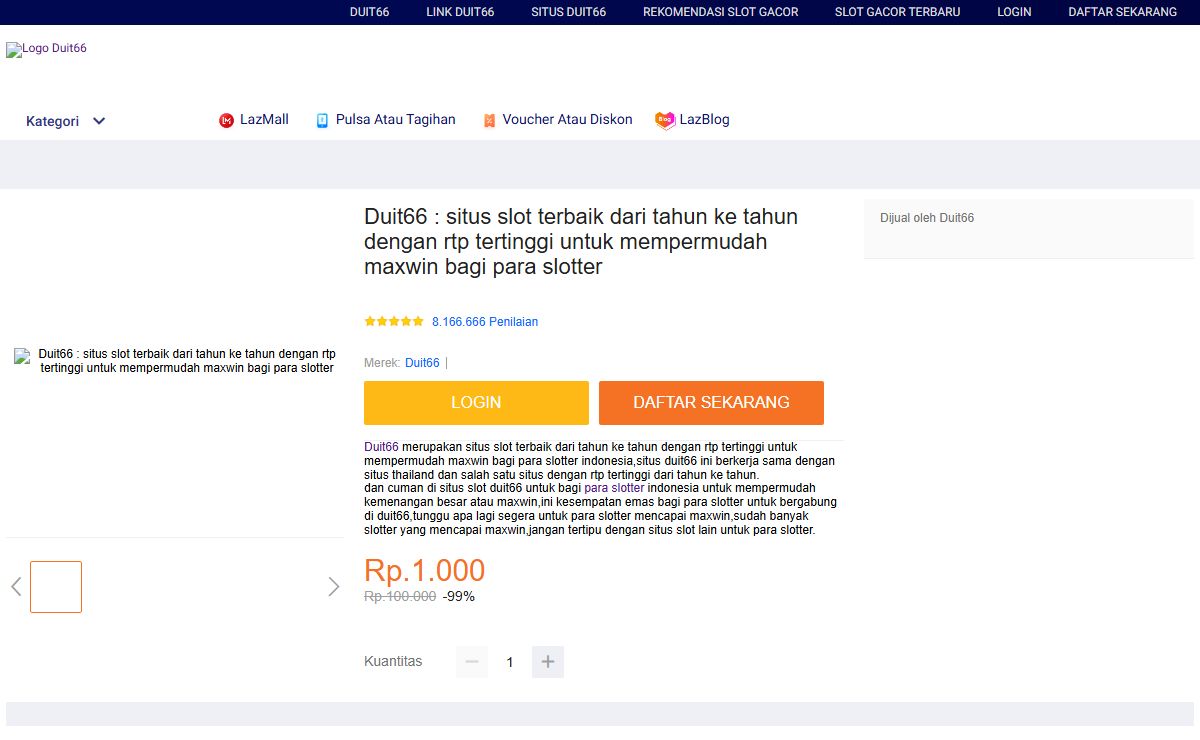Open SLOT GACOR TERBARU menu item

[897, 12]
